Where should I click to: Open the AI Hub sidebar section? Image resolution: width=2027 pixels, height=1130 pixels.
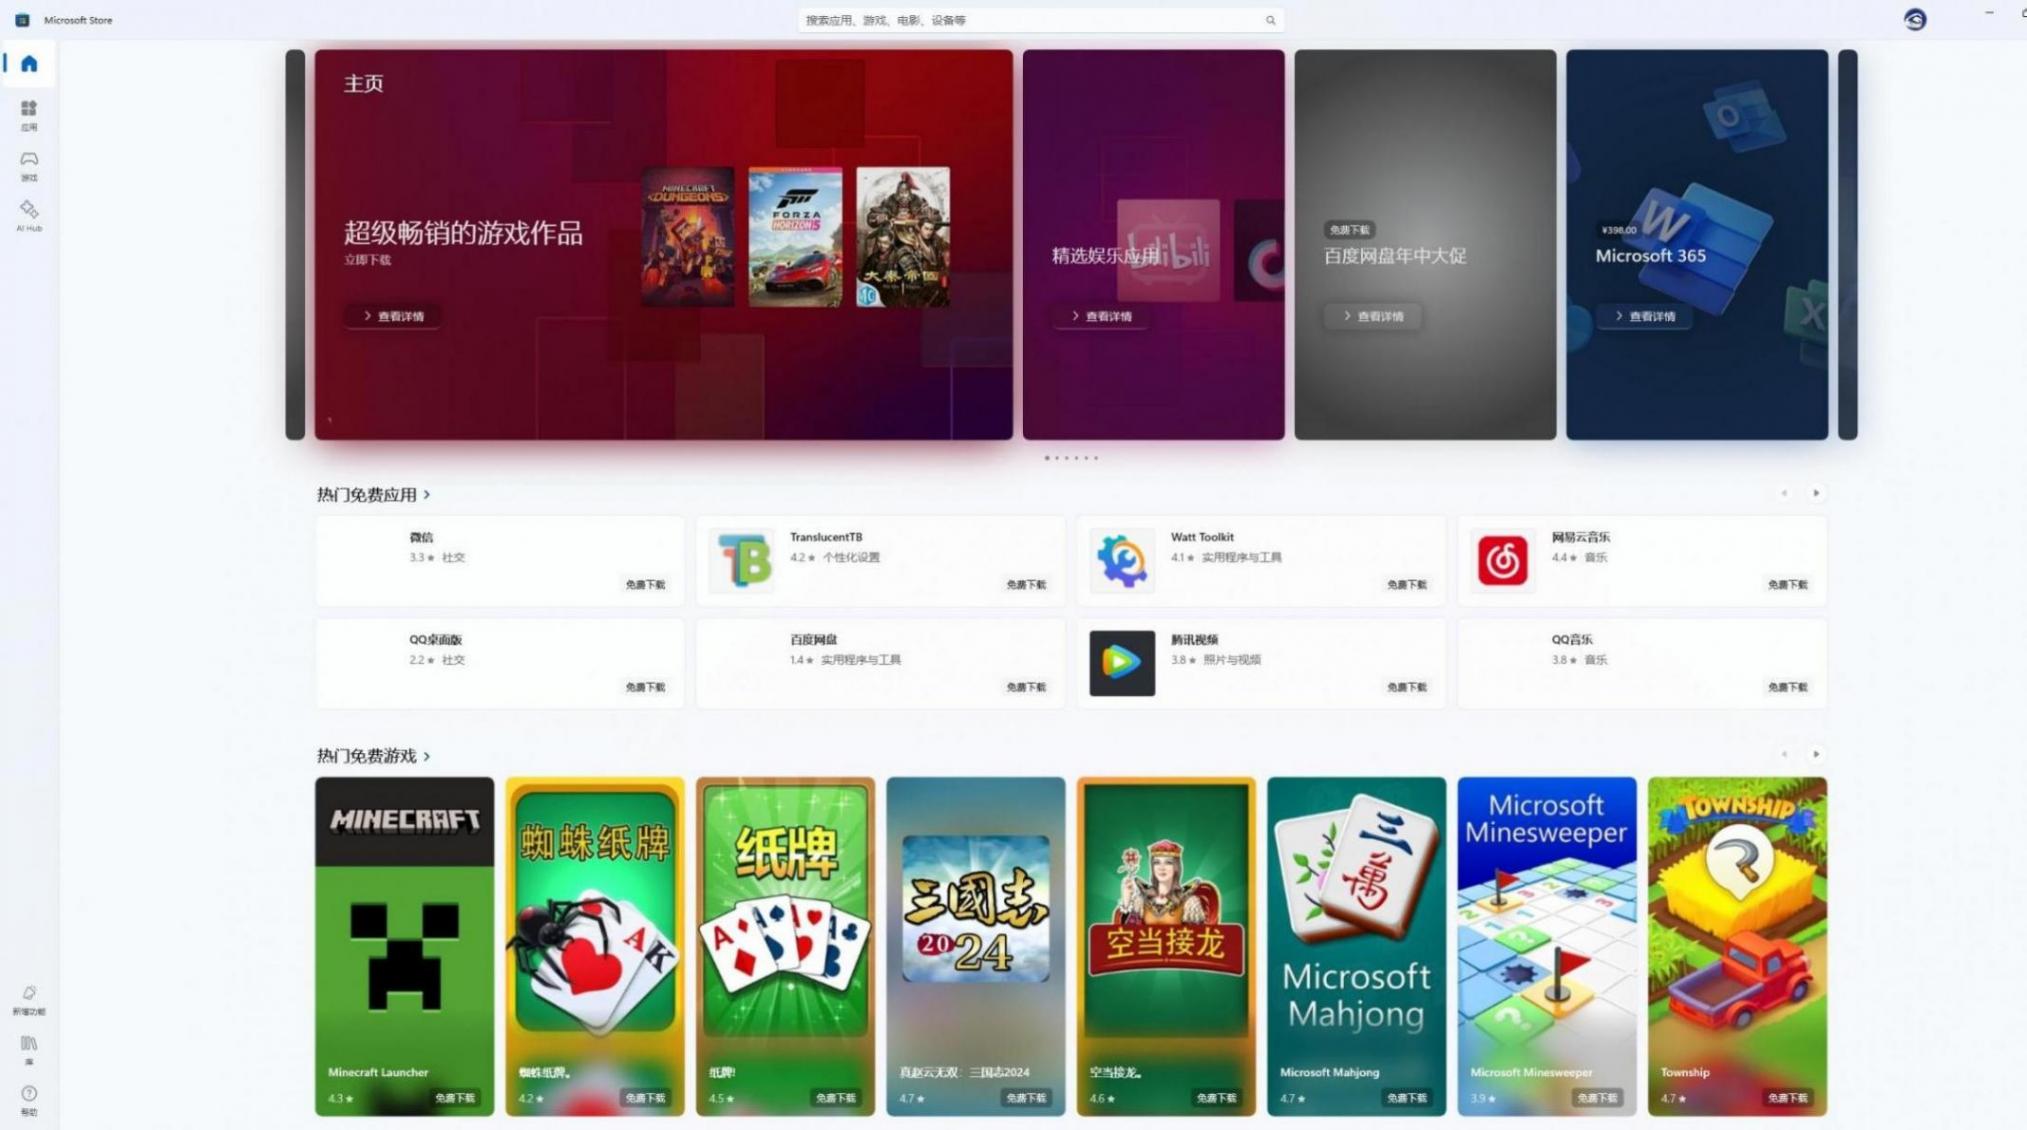pyautogui.click(x=29, y=215)
